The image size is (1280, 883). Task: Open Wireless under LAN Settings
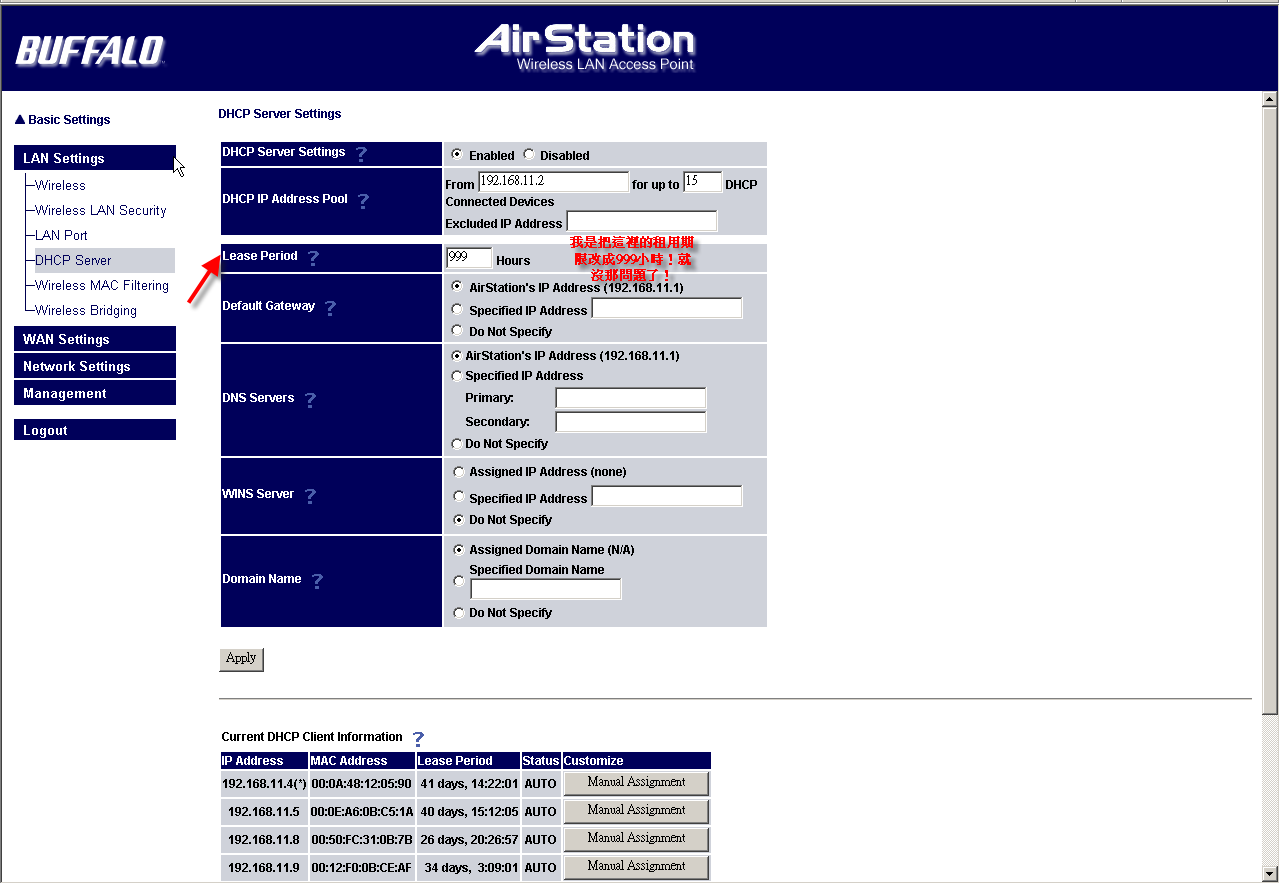point(60,185)
